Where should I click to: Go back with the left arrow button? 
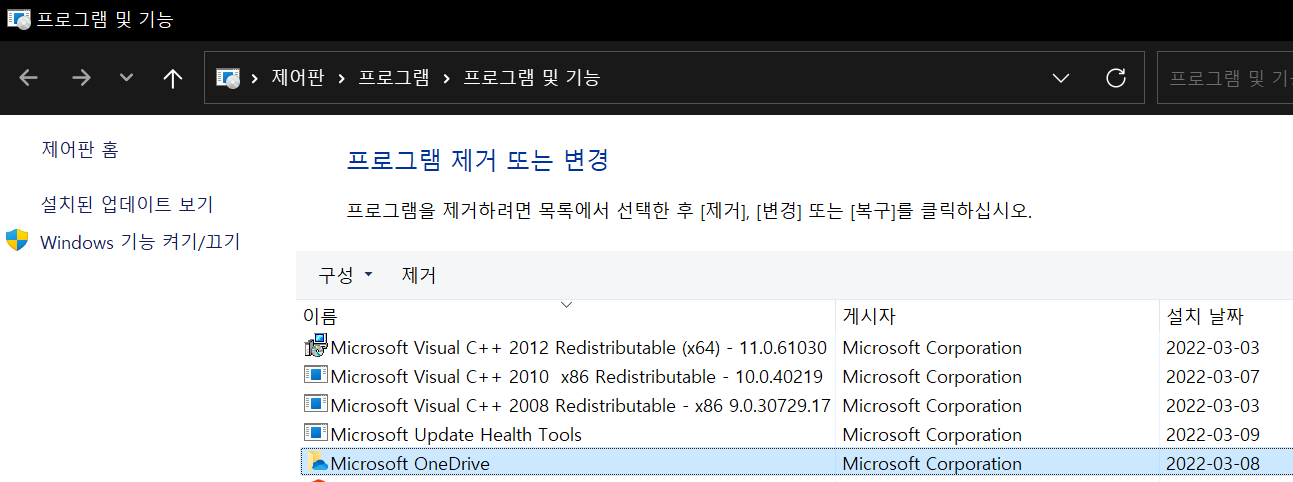(28, 78)
